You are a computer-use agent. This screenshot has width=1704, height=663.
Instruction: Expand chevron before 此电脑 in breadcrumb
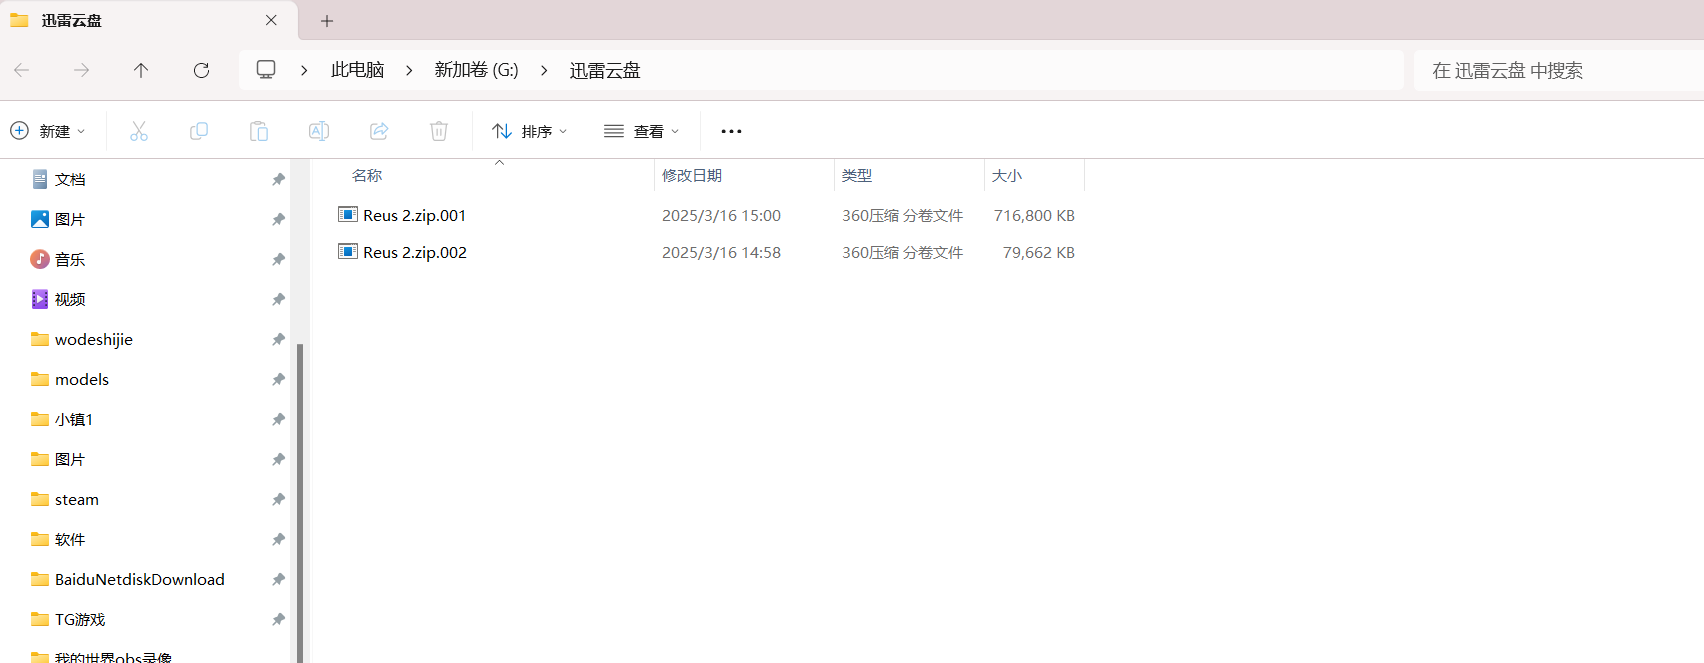click(304, 70)
